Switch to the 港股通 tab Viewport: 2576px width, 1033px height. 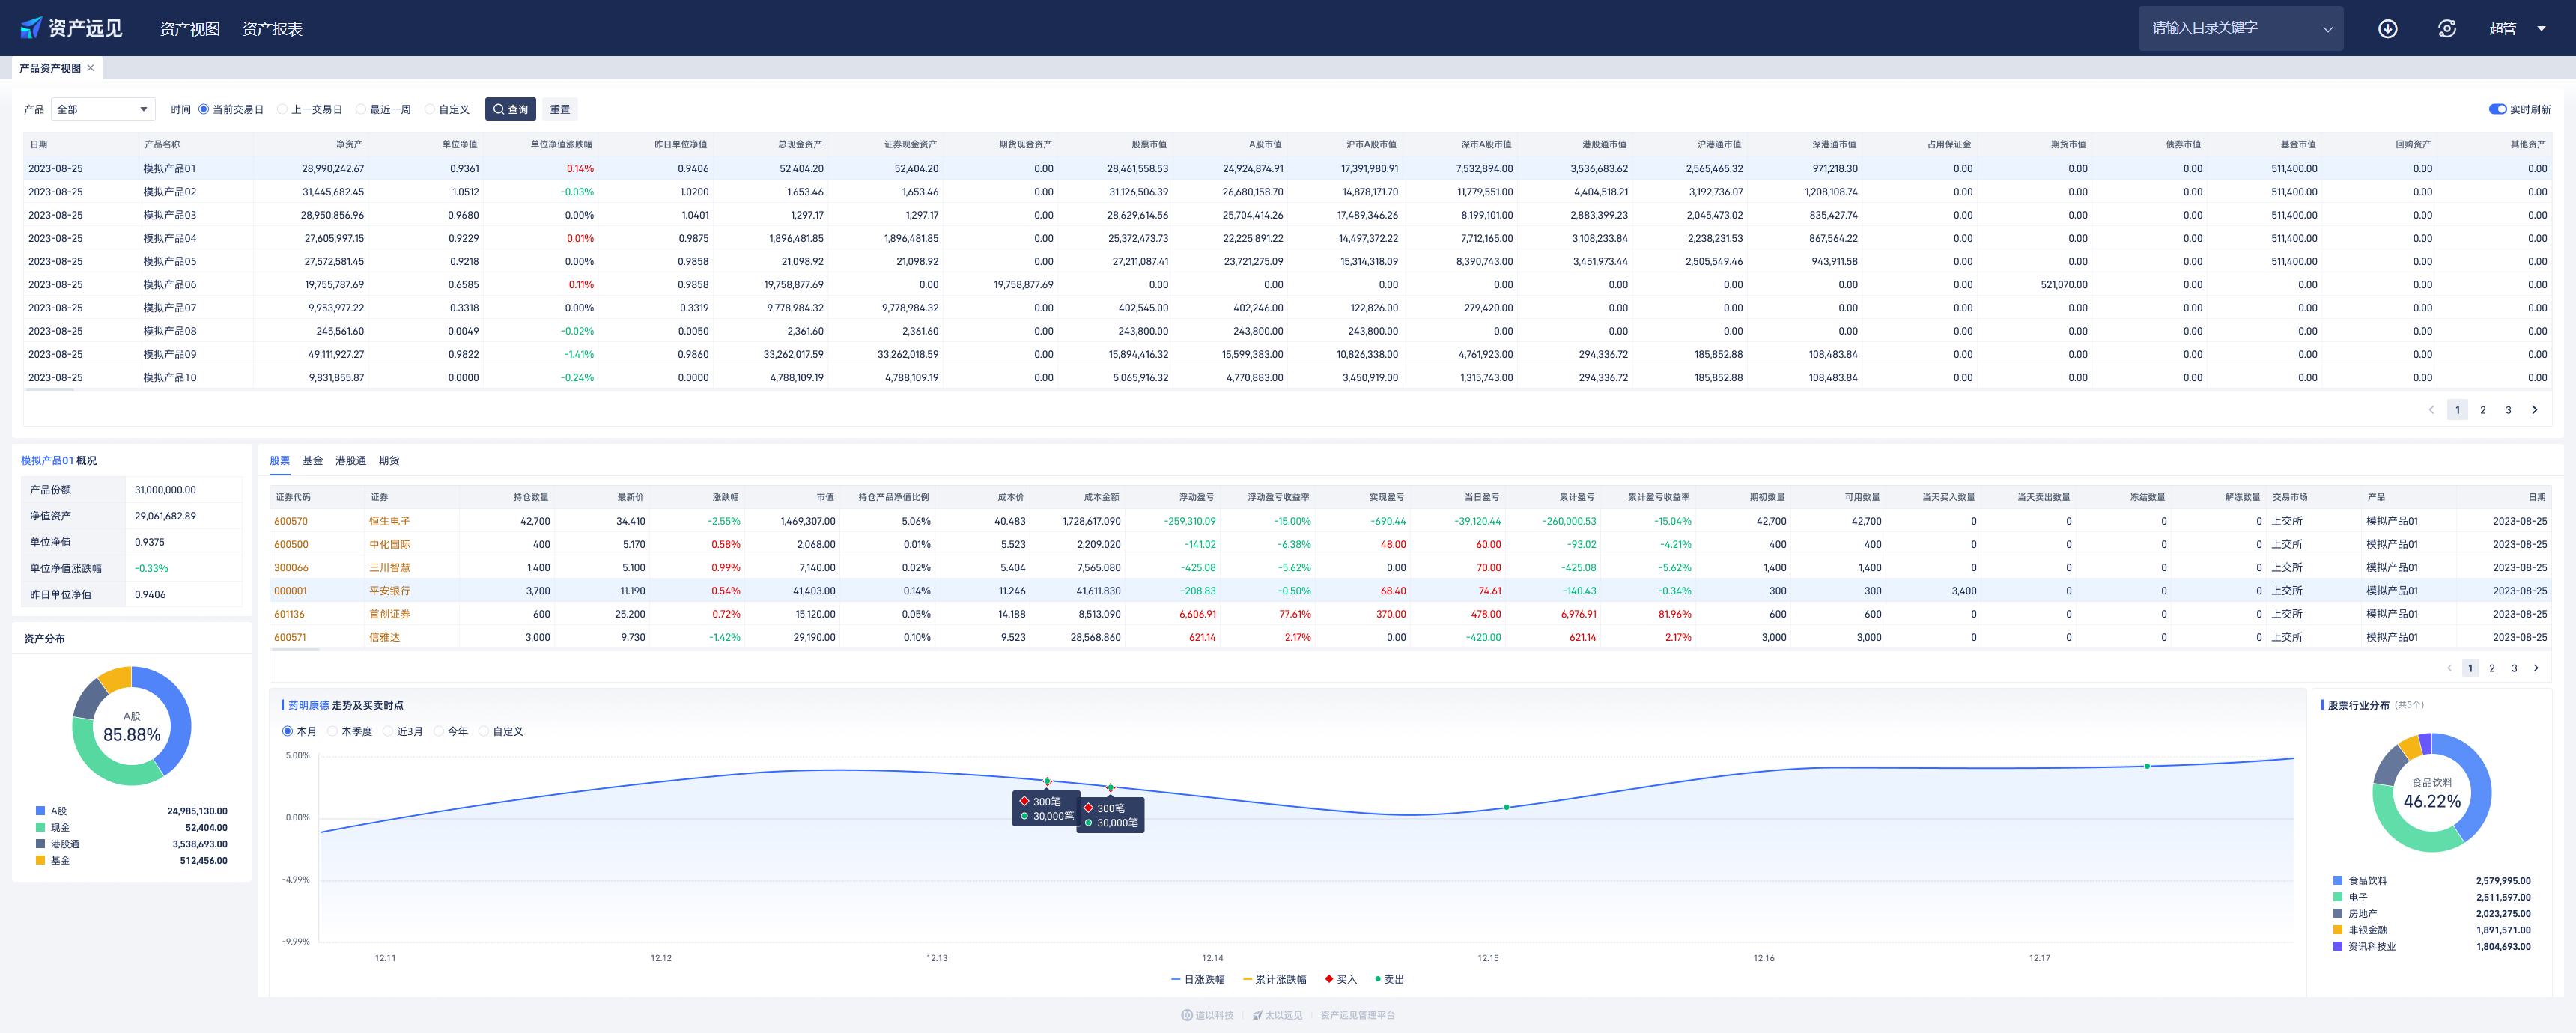350,461
